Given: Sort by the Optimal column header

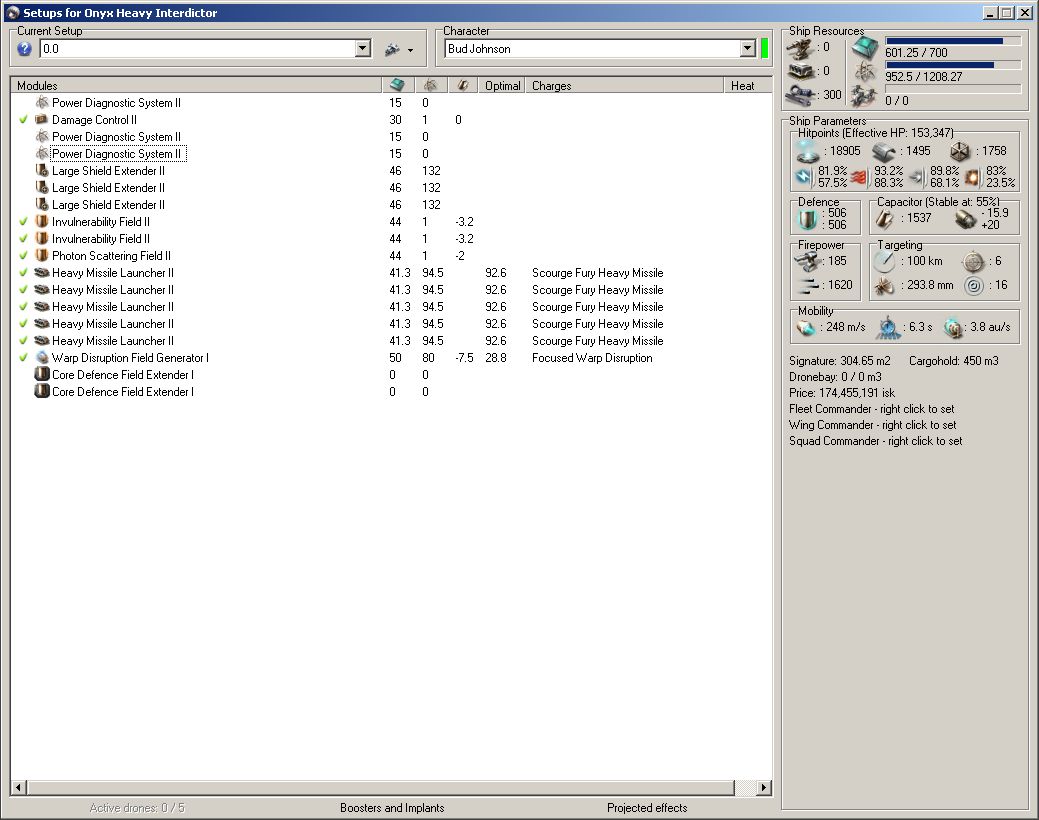Looking at the screenshot, I should point(502,86).
